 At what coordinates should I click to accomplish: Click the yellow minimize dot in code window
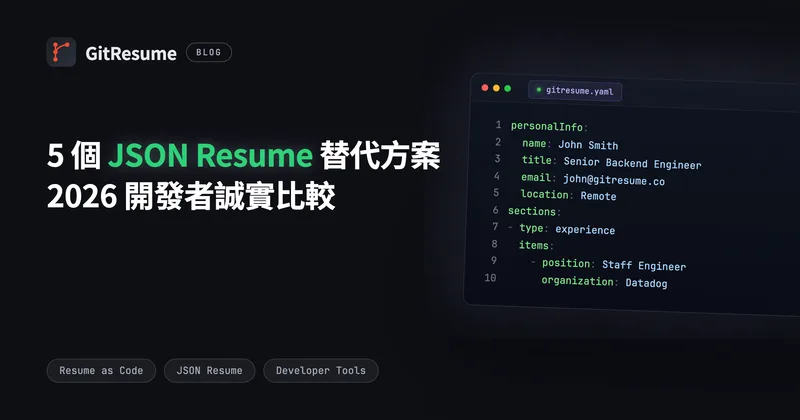496,88
